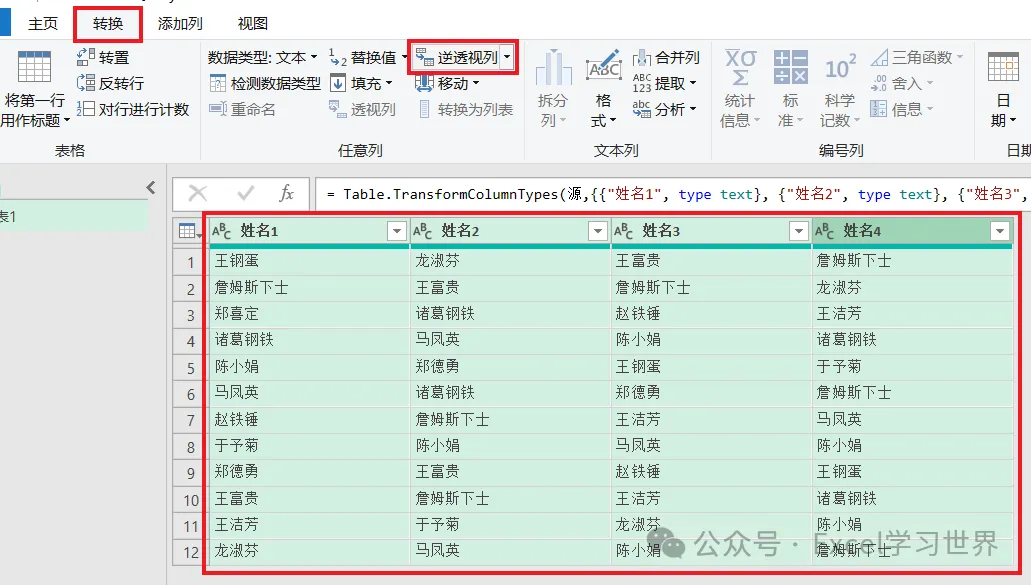1031x585 pixels.
Task: Open the 姓名3 column filter dropdown
Action: [799, 231]
